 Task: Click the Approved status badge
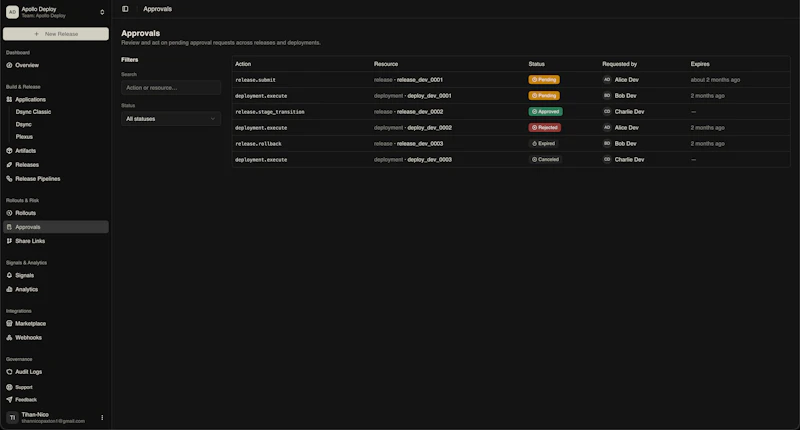[545, 111]
